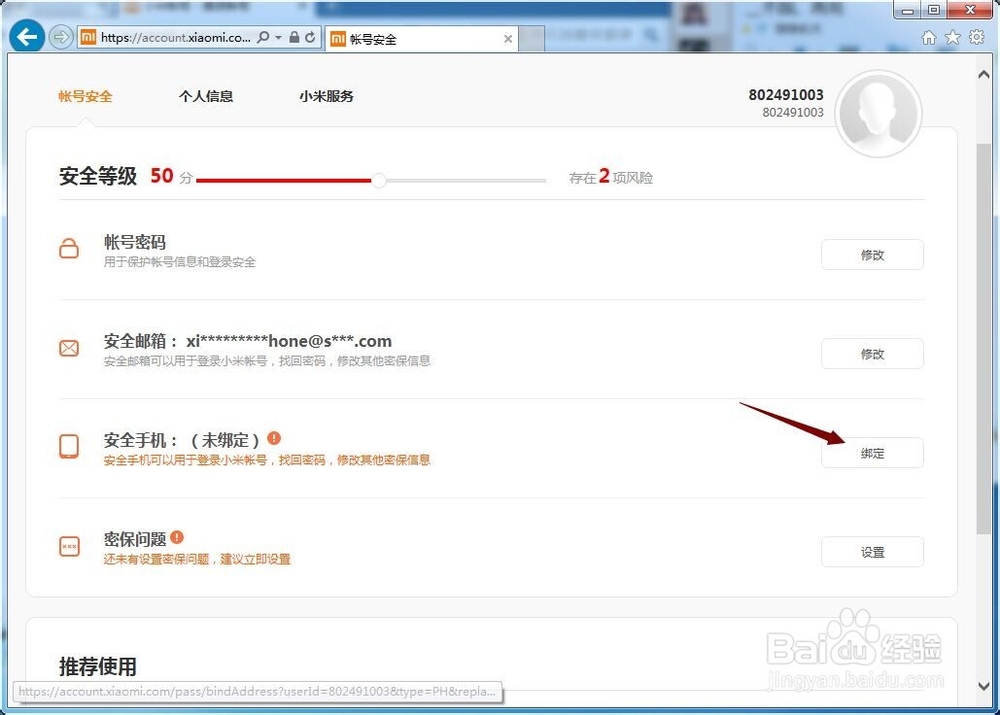The width and height of the screenshot is (1000, 715).
Task: Open the 小米服务 tab
Action: [x=326, y=96]
